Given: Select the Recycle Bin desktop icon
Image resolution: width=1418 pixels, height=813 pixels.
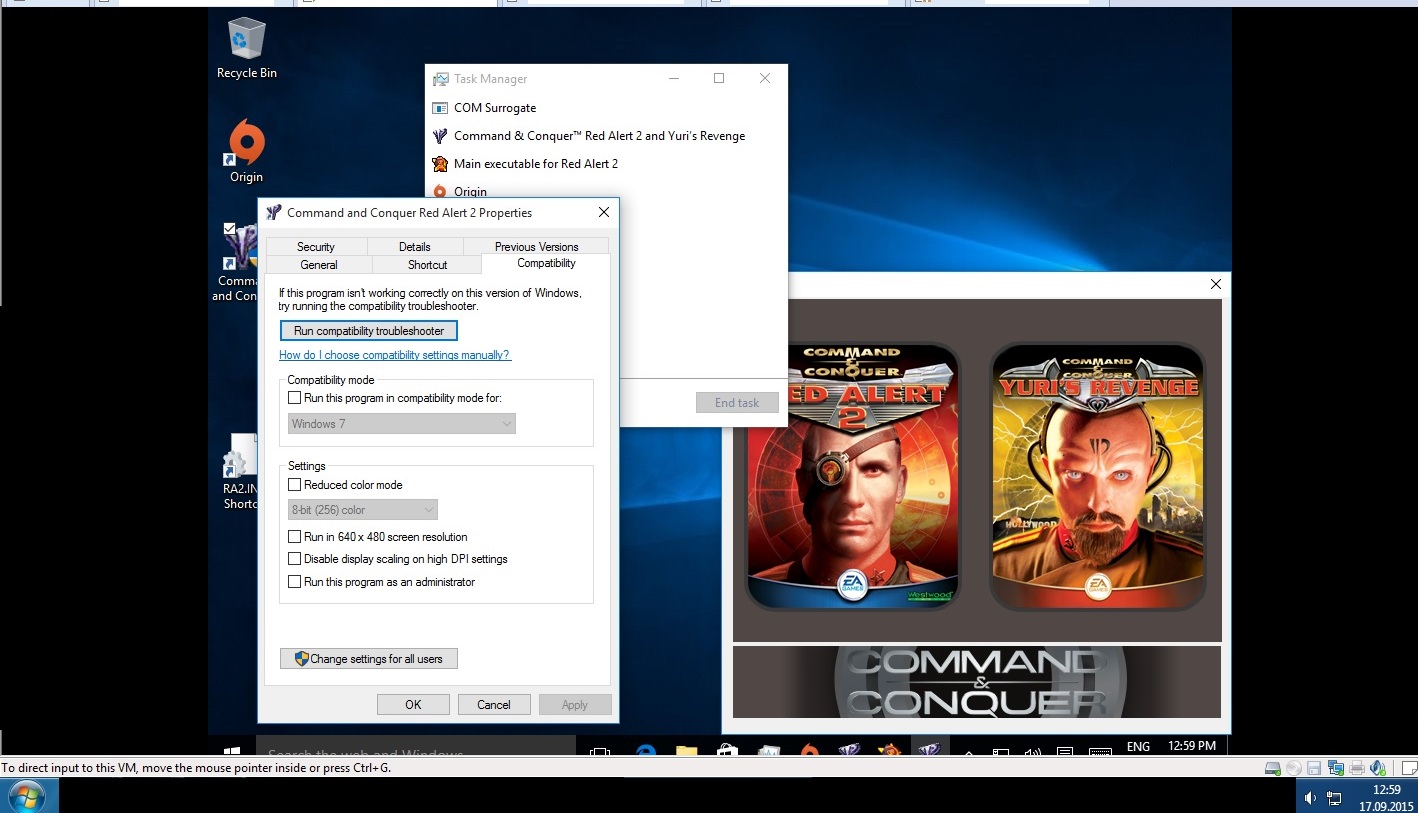Looking at the screenshot, I should tap(247, 48).
